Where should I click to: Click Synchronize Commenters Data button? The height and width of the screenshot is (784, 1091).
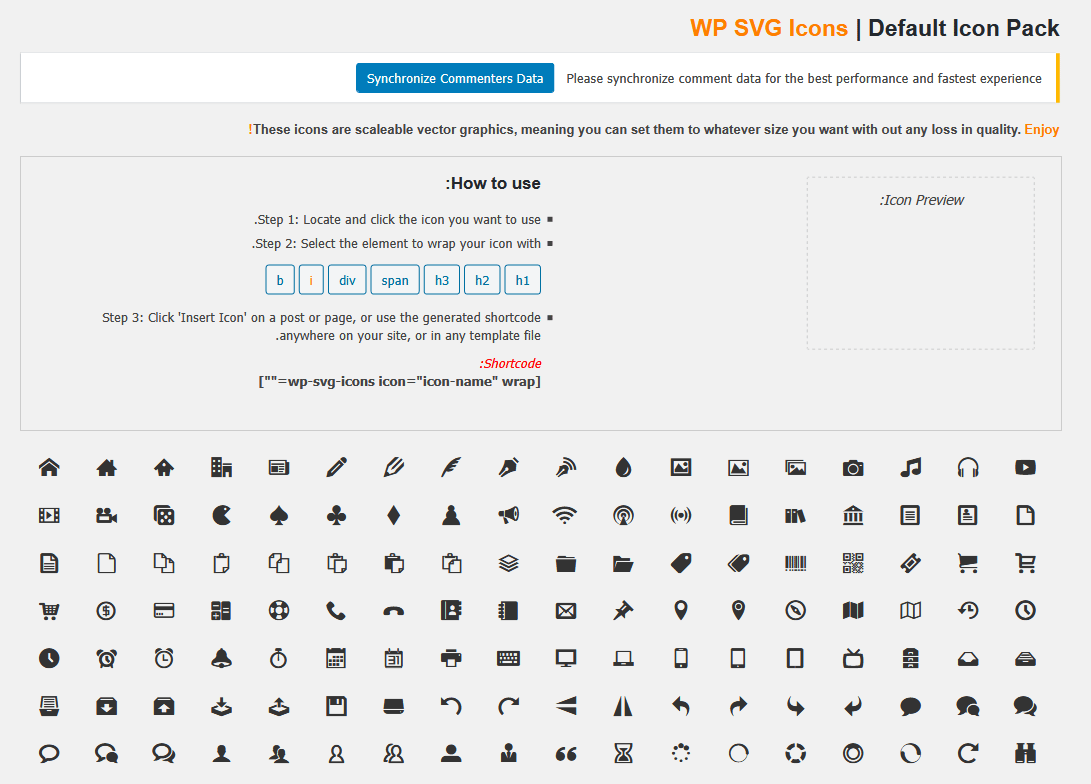pos(455,78)
